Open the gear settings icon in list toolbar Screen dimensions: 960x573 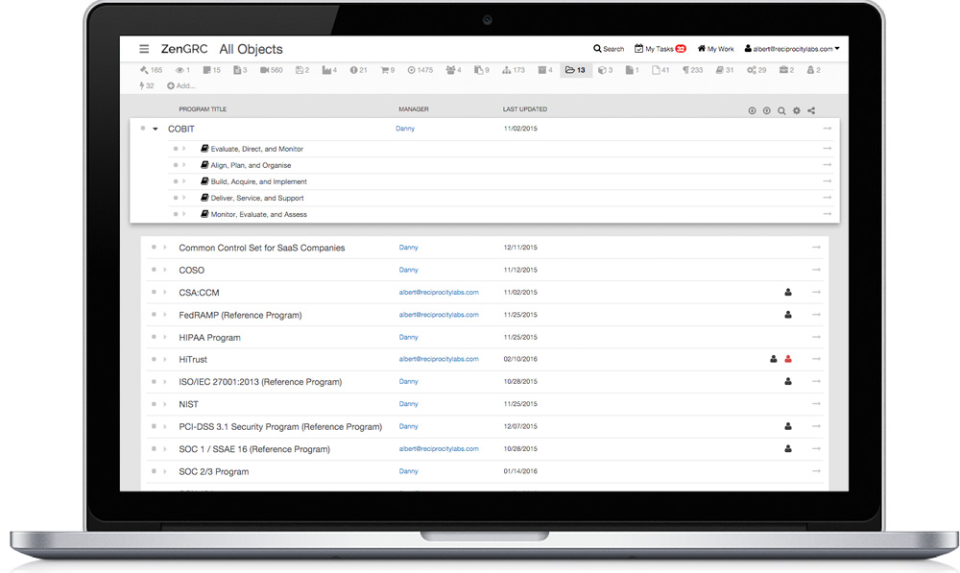(796, 111)
